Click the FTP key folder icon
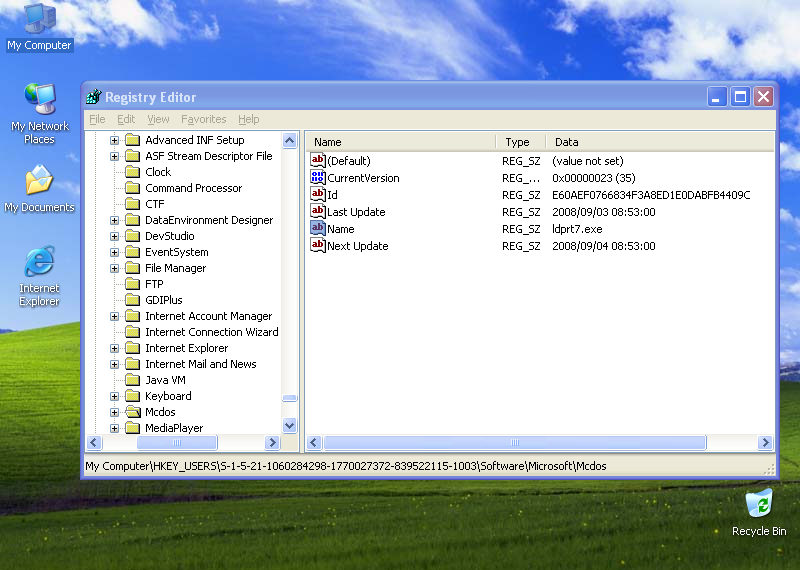Image resolution: width=800 pixels, height=570 pixels. coord(132,284)
